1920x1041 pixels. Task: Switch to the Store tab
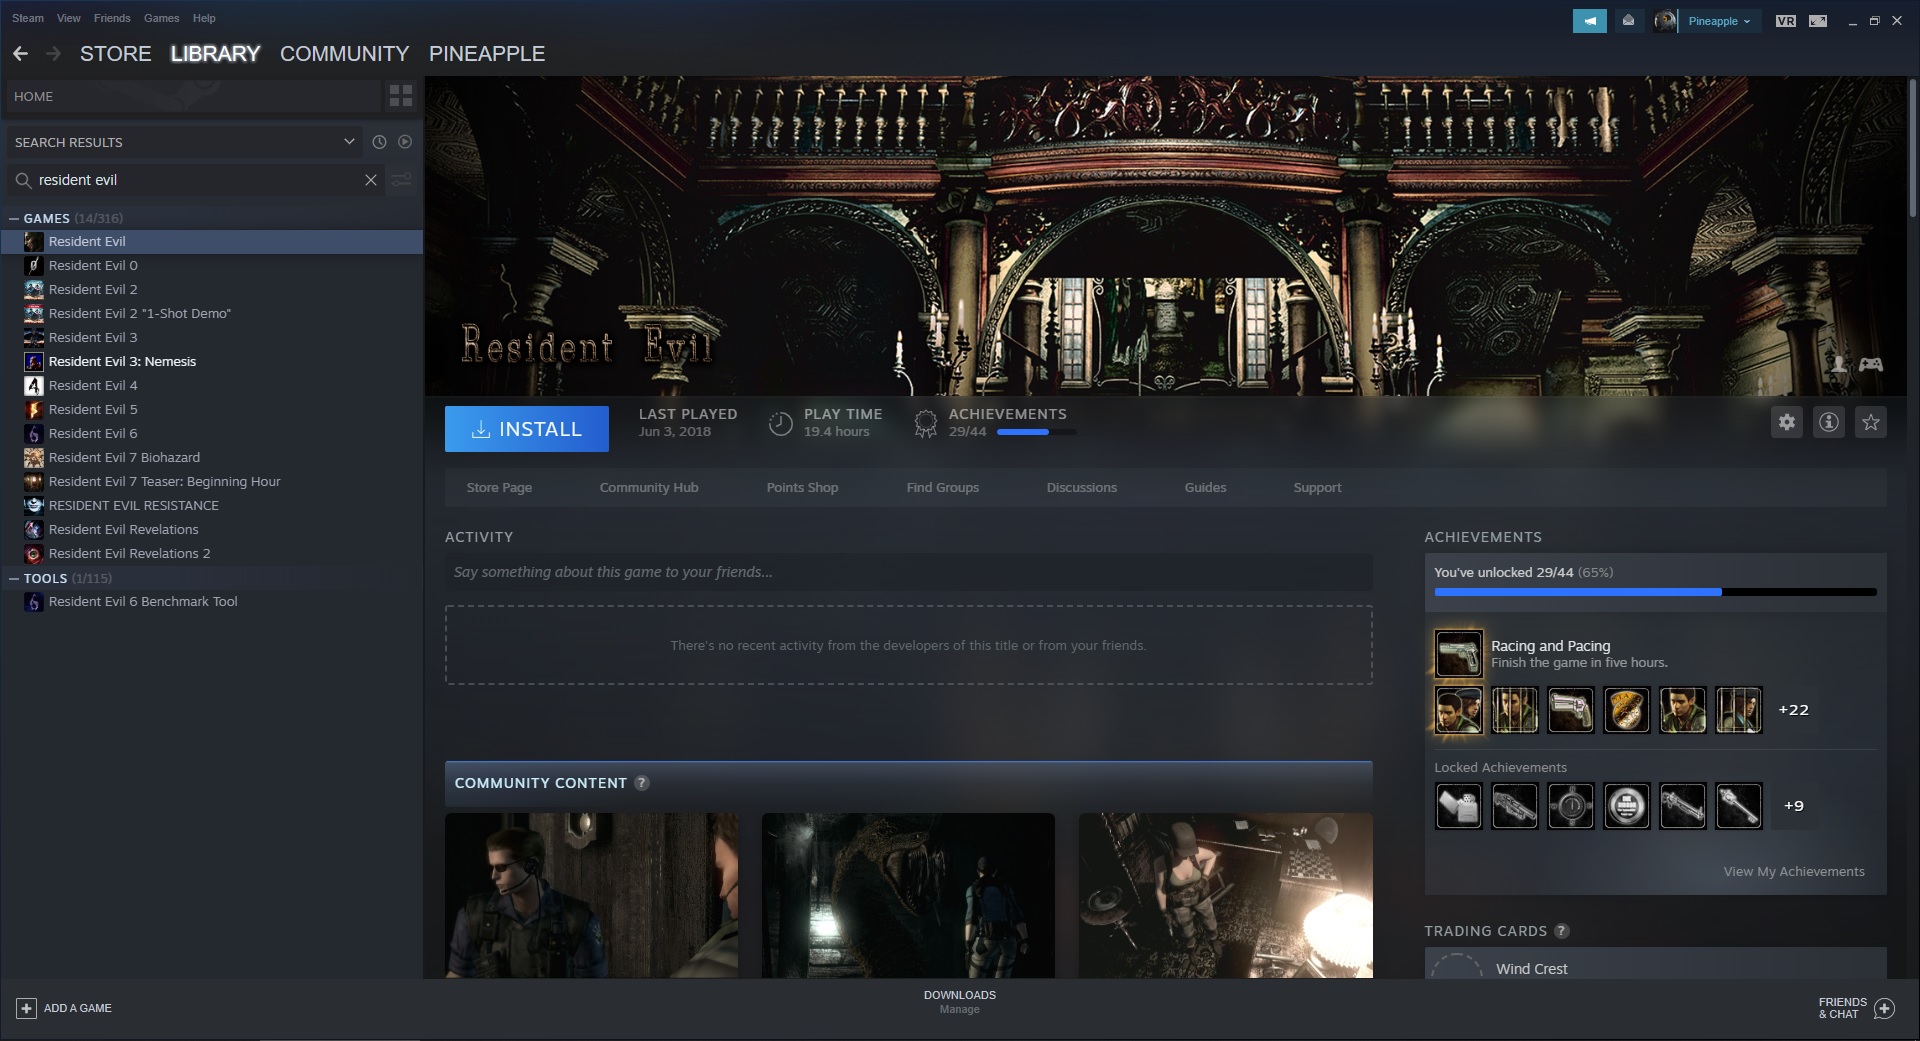(x=116, y=53)
